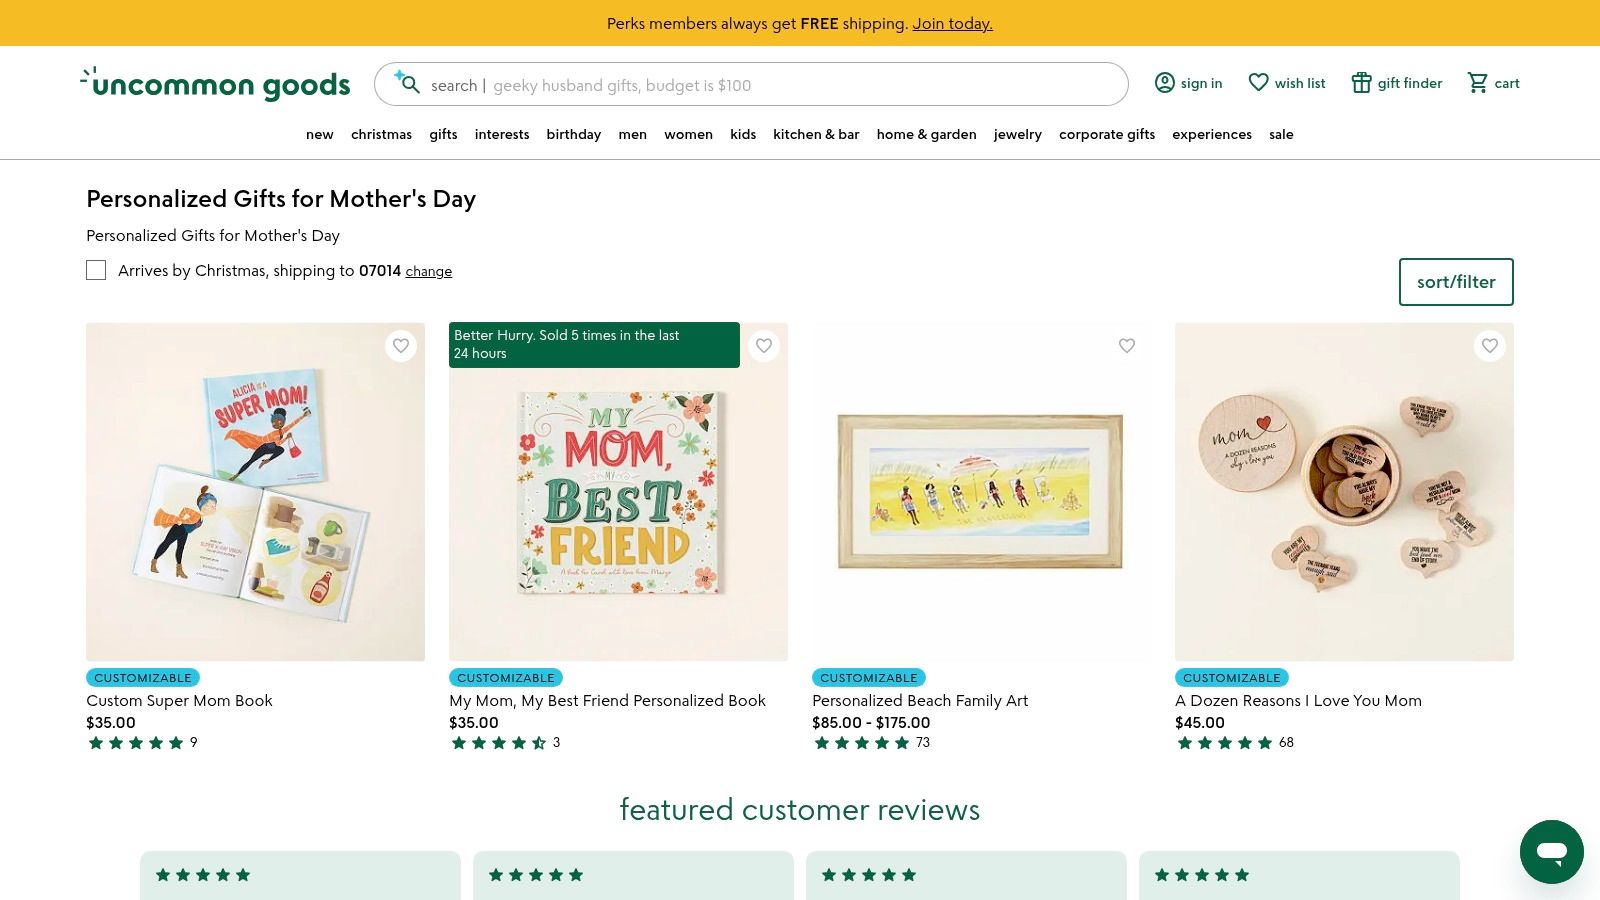Favorite the Custom Super Mom Book
Viewport: 1600px width, 900px height.
401,346
